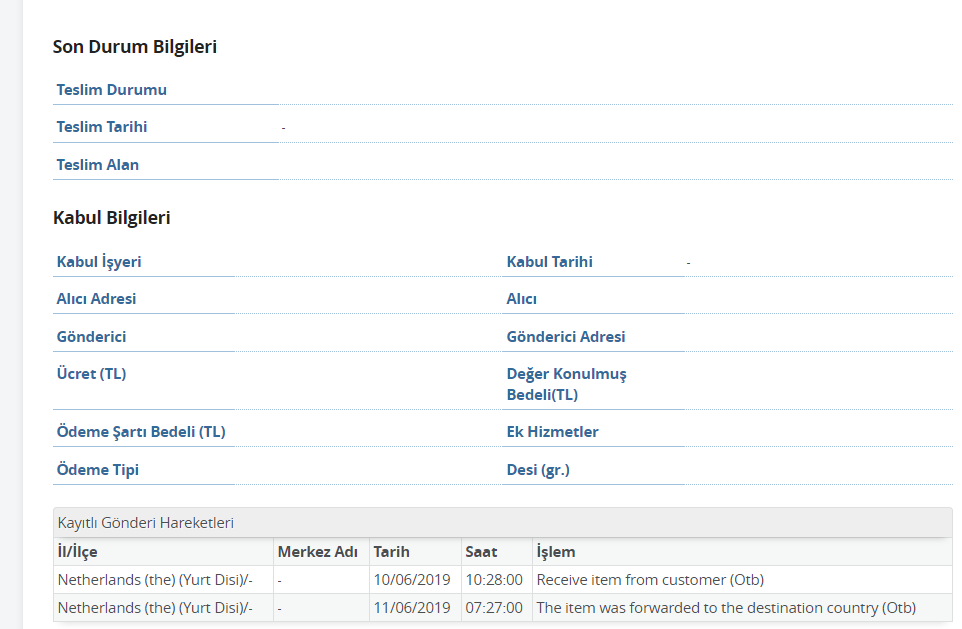962x629 pixels.
Task: Click the Desi (gr.) label
Action: pyautogui.click(x=538, y=470)
